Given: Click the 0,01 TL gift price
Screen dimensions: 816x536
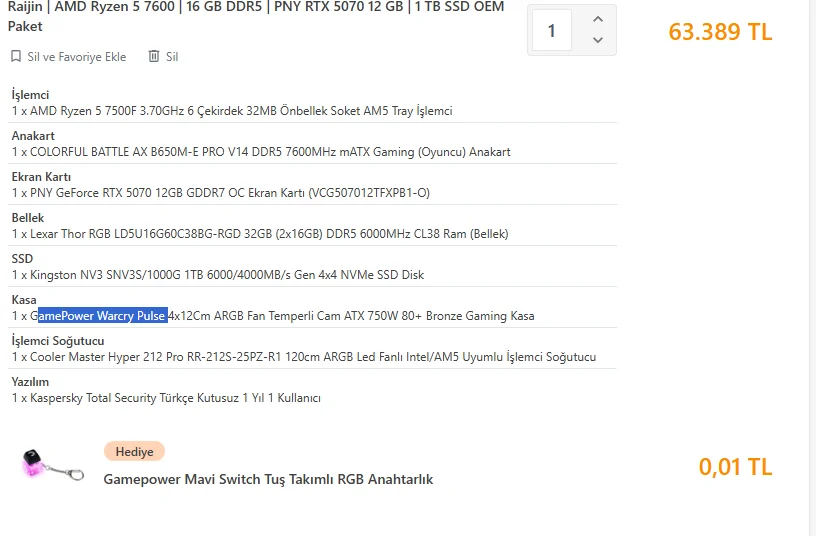Looking at the screenshot, I should [x=735, y=467].
